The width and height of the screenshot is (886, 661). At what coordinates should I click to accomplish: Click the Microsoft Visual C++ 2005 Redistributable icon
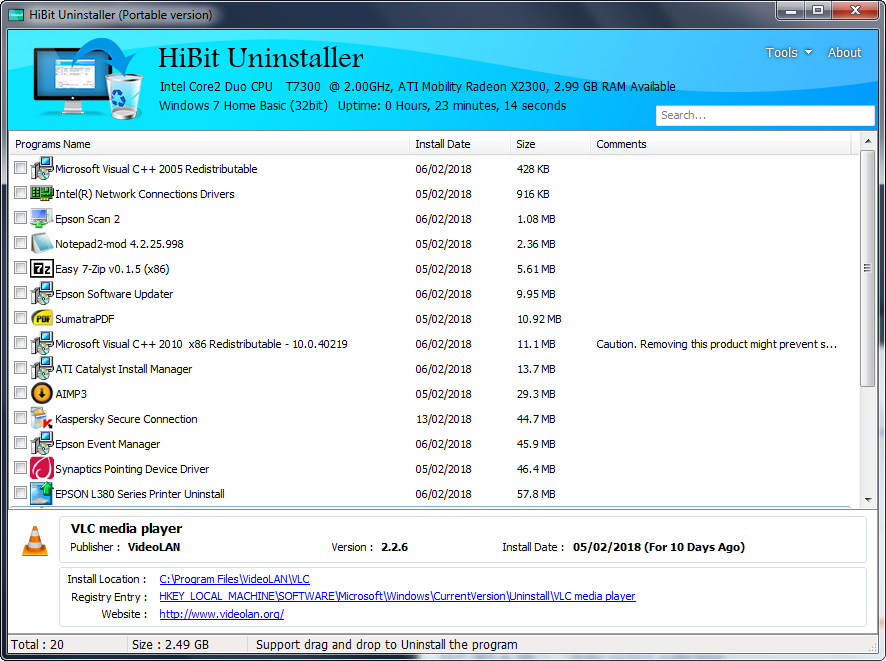pos(42,168)
